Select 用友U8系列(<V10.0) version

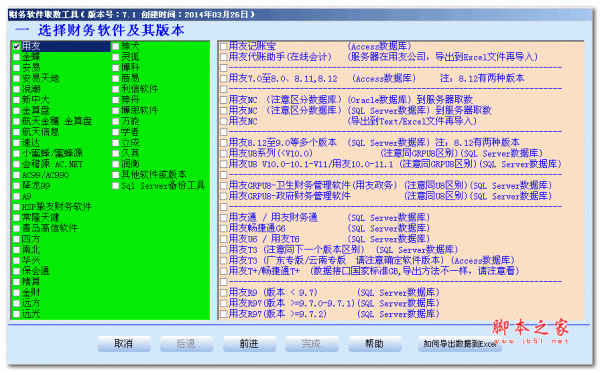click(x=224, y=153)
